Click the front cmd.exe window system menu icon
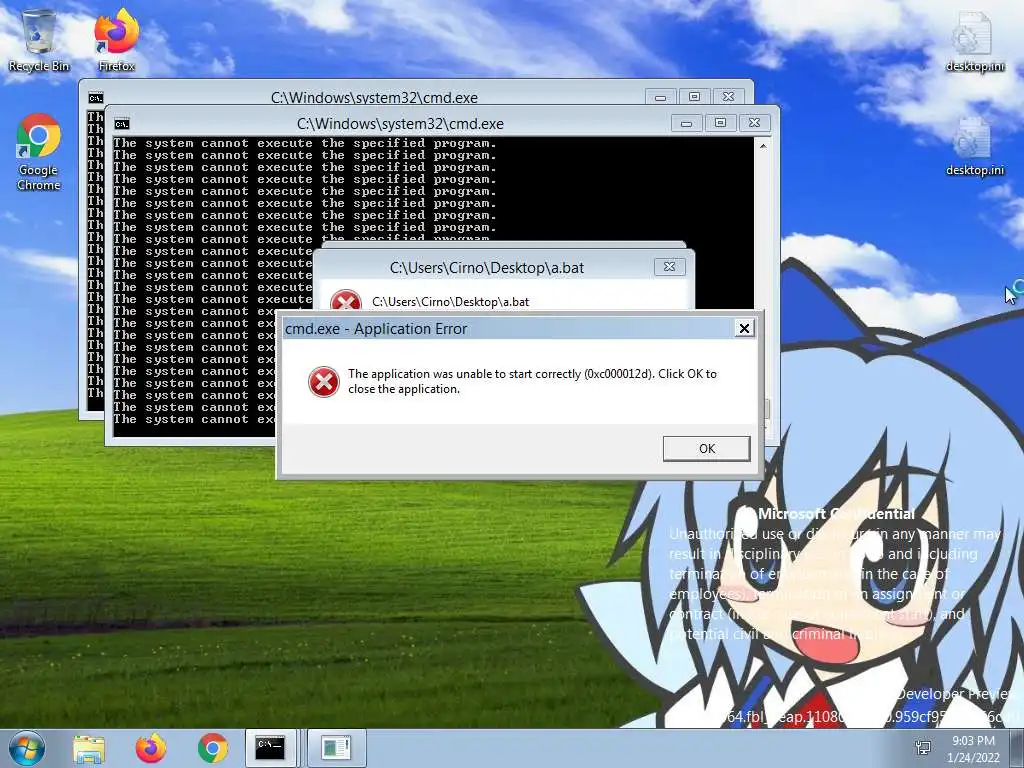This screenshot has width=1024, height=768. coord(122,124)
